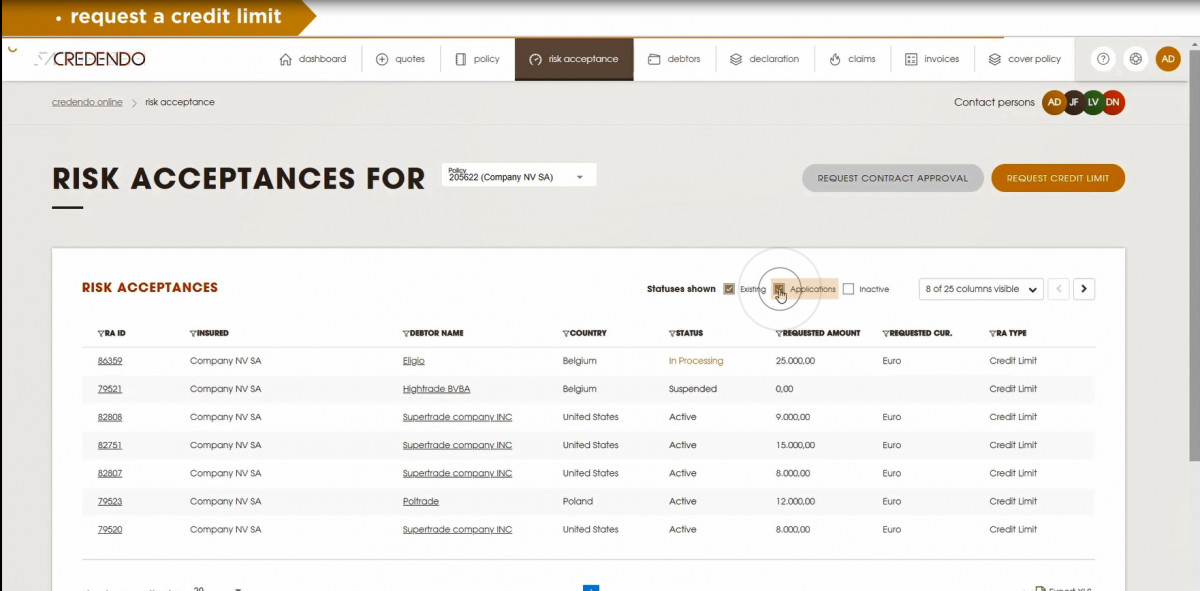Click filter icon on Requested Amount column
Image resolution: width=1200 pixels, height=591 pixels.
(x=778, y=333)
